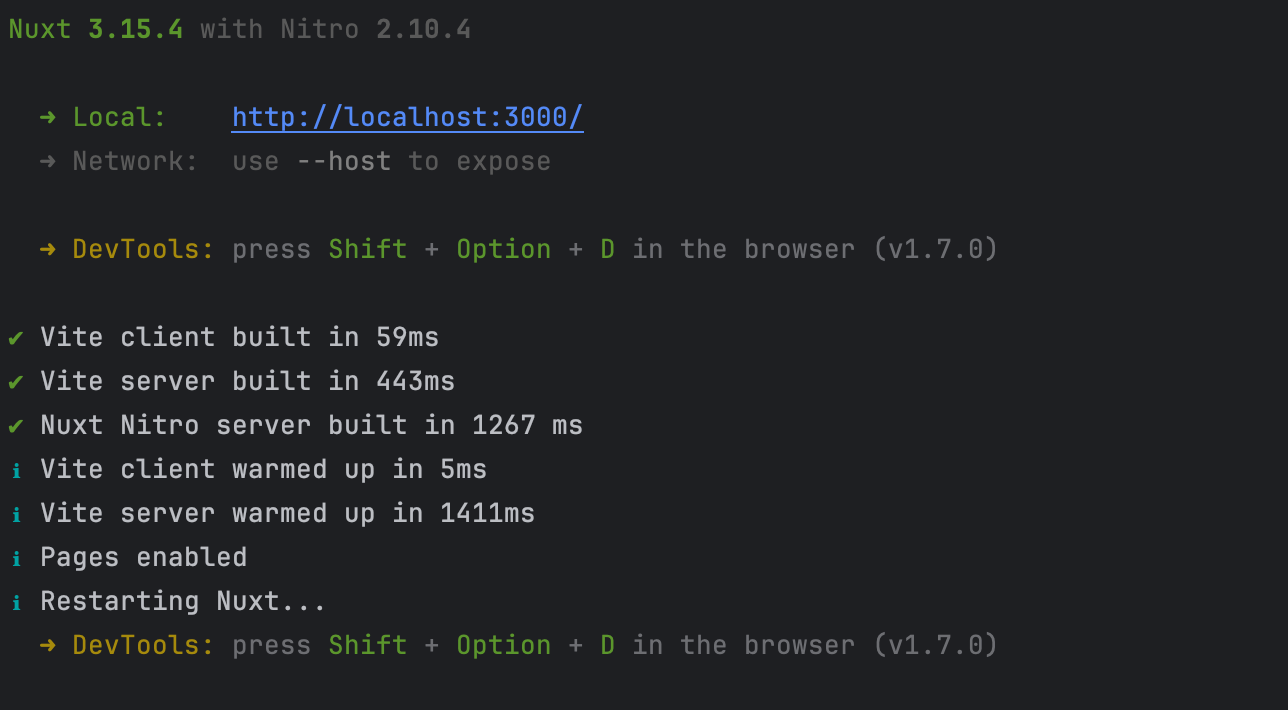Click the yellow arrow before first DevTools line
Image resolution: width=1288 pixels, height=710 pixels.
(48, 250)
